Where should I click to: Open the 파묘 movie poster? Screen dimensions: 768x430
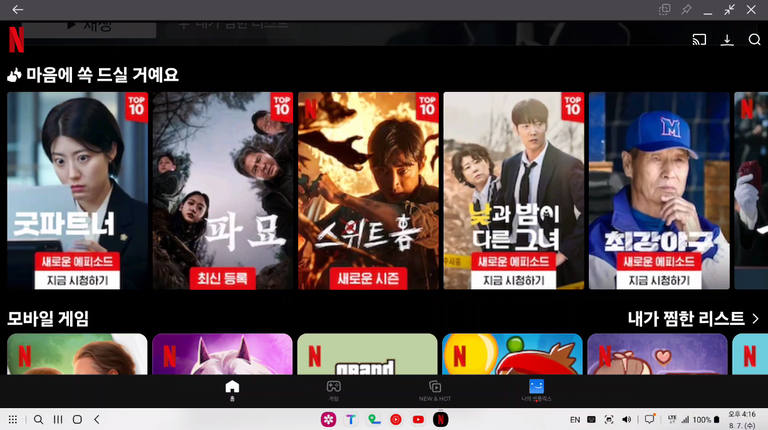(223, 191)
